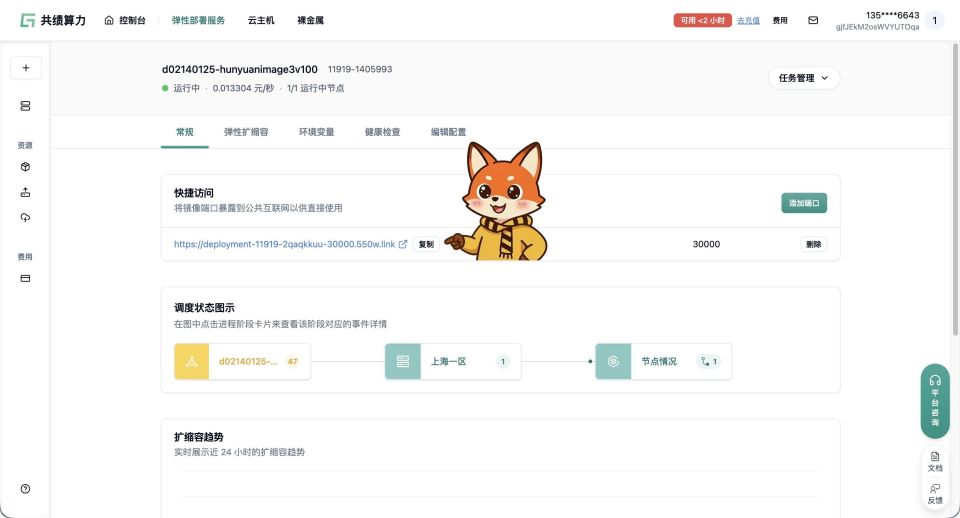Open the d02140125 yellow stage card
The height and width of the screenshot is (518, 960).
[242, 361]
